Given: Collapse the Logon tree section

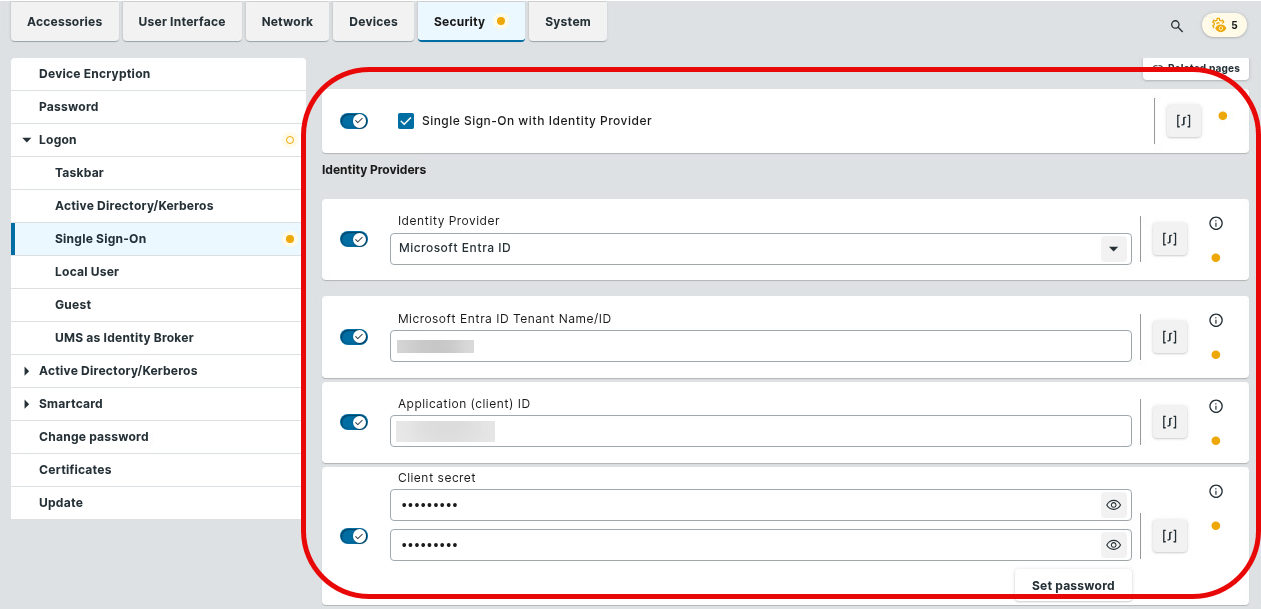Looking at the screenshot, I should (27, 140).
